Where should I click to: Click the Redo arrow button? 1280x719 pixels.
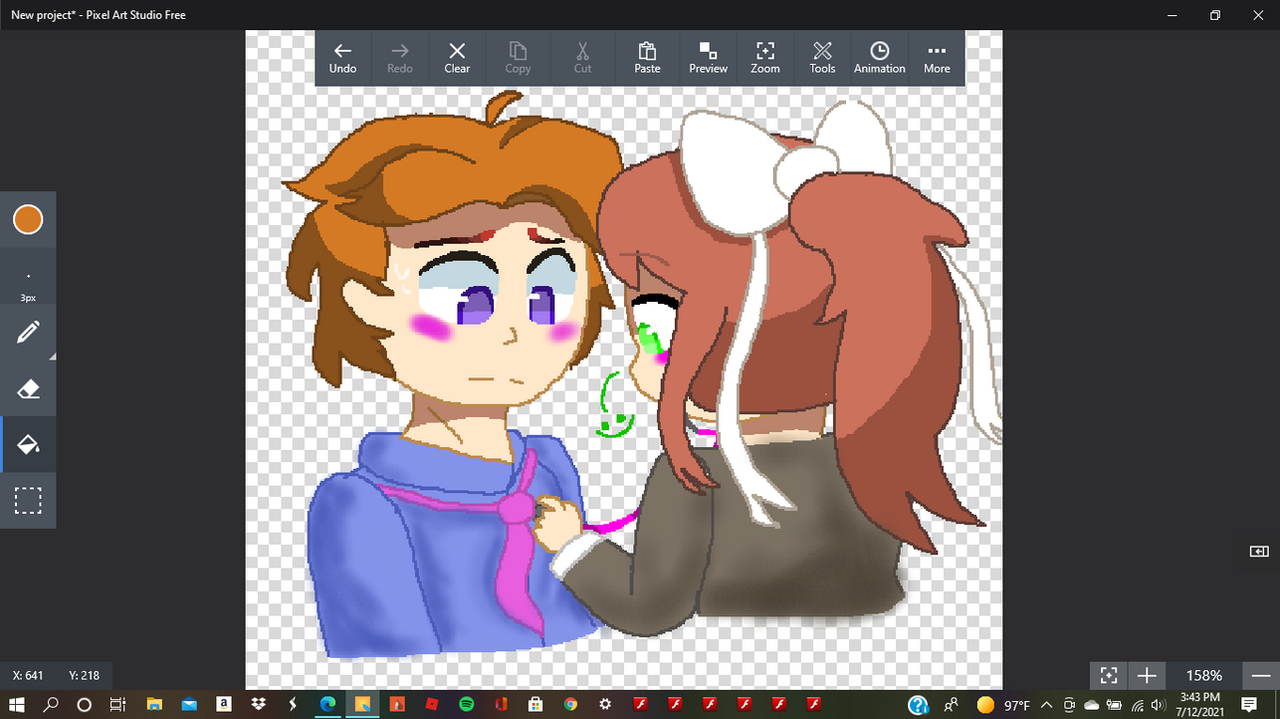click(400, 58)
